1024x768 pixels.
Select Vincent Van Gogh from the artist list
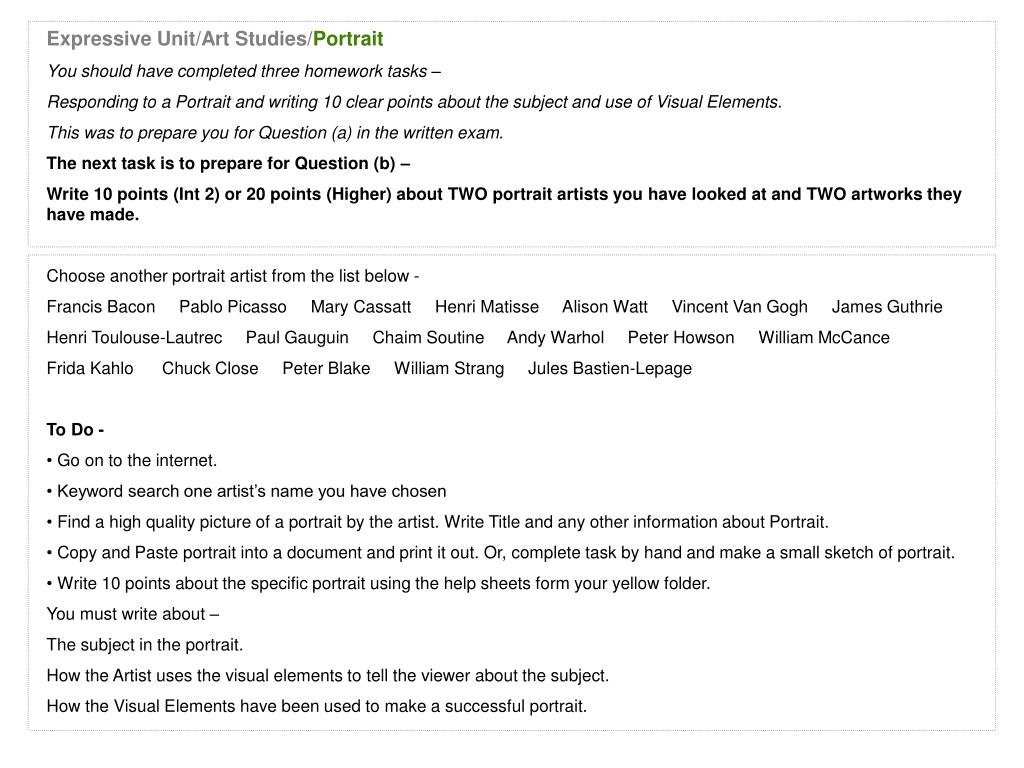pyautogui.click(x=740, y=307)
